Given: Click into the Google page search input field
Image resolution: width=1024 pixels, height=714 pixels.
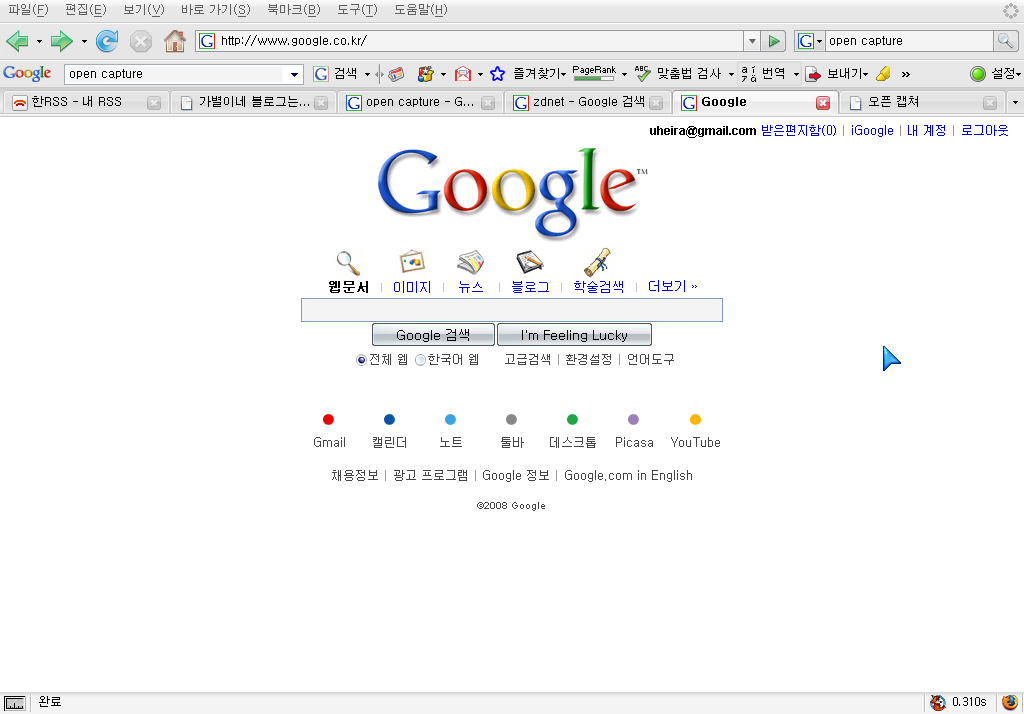Looking at the screenshot, I should pyautogui.click(x=511, y=310).
